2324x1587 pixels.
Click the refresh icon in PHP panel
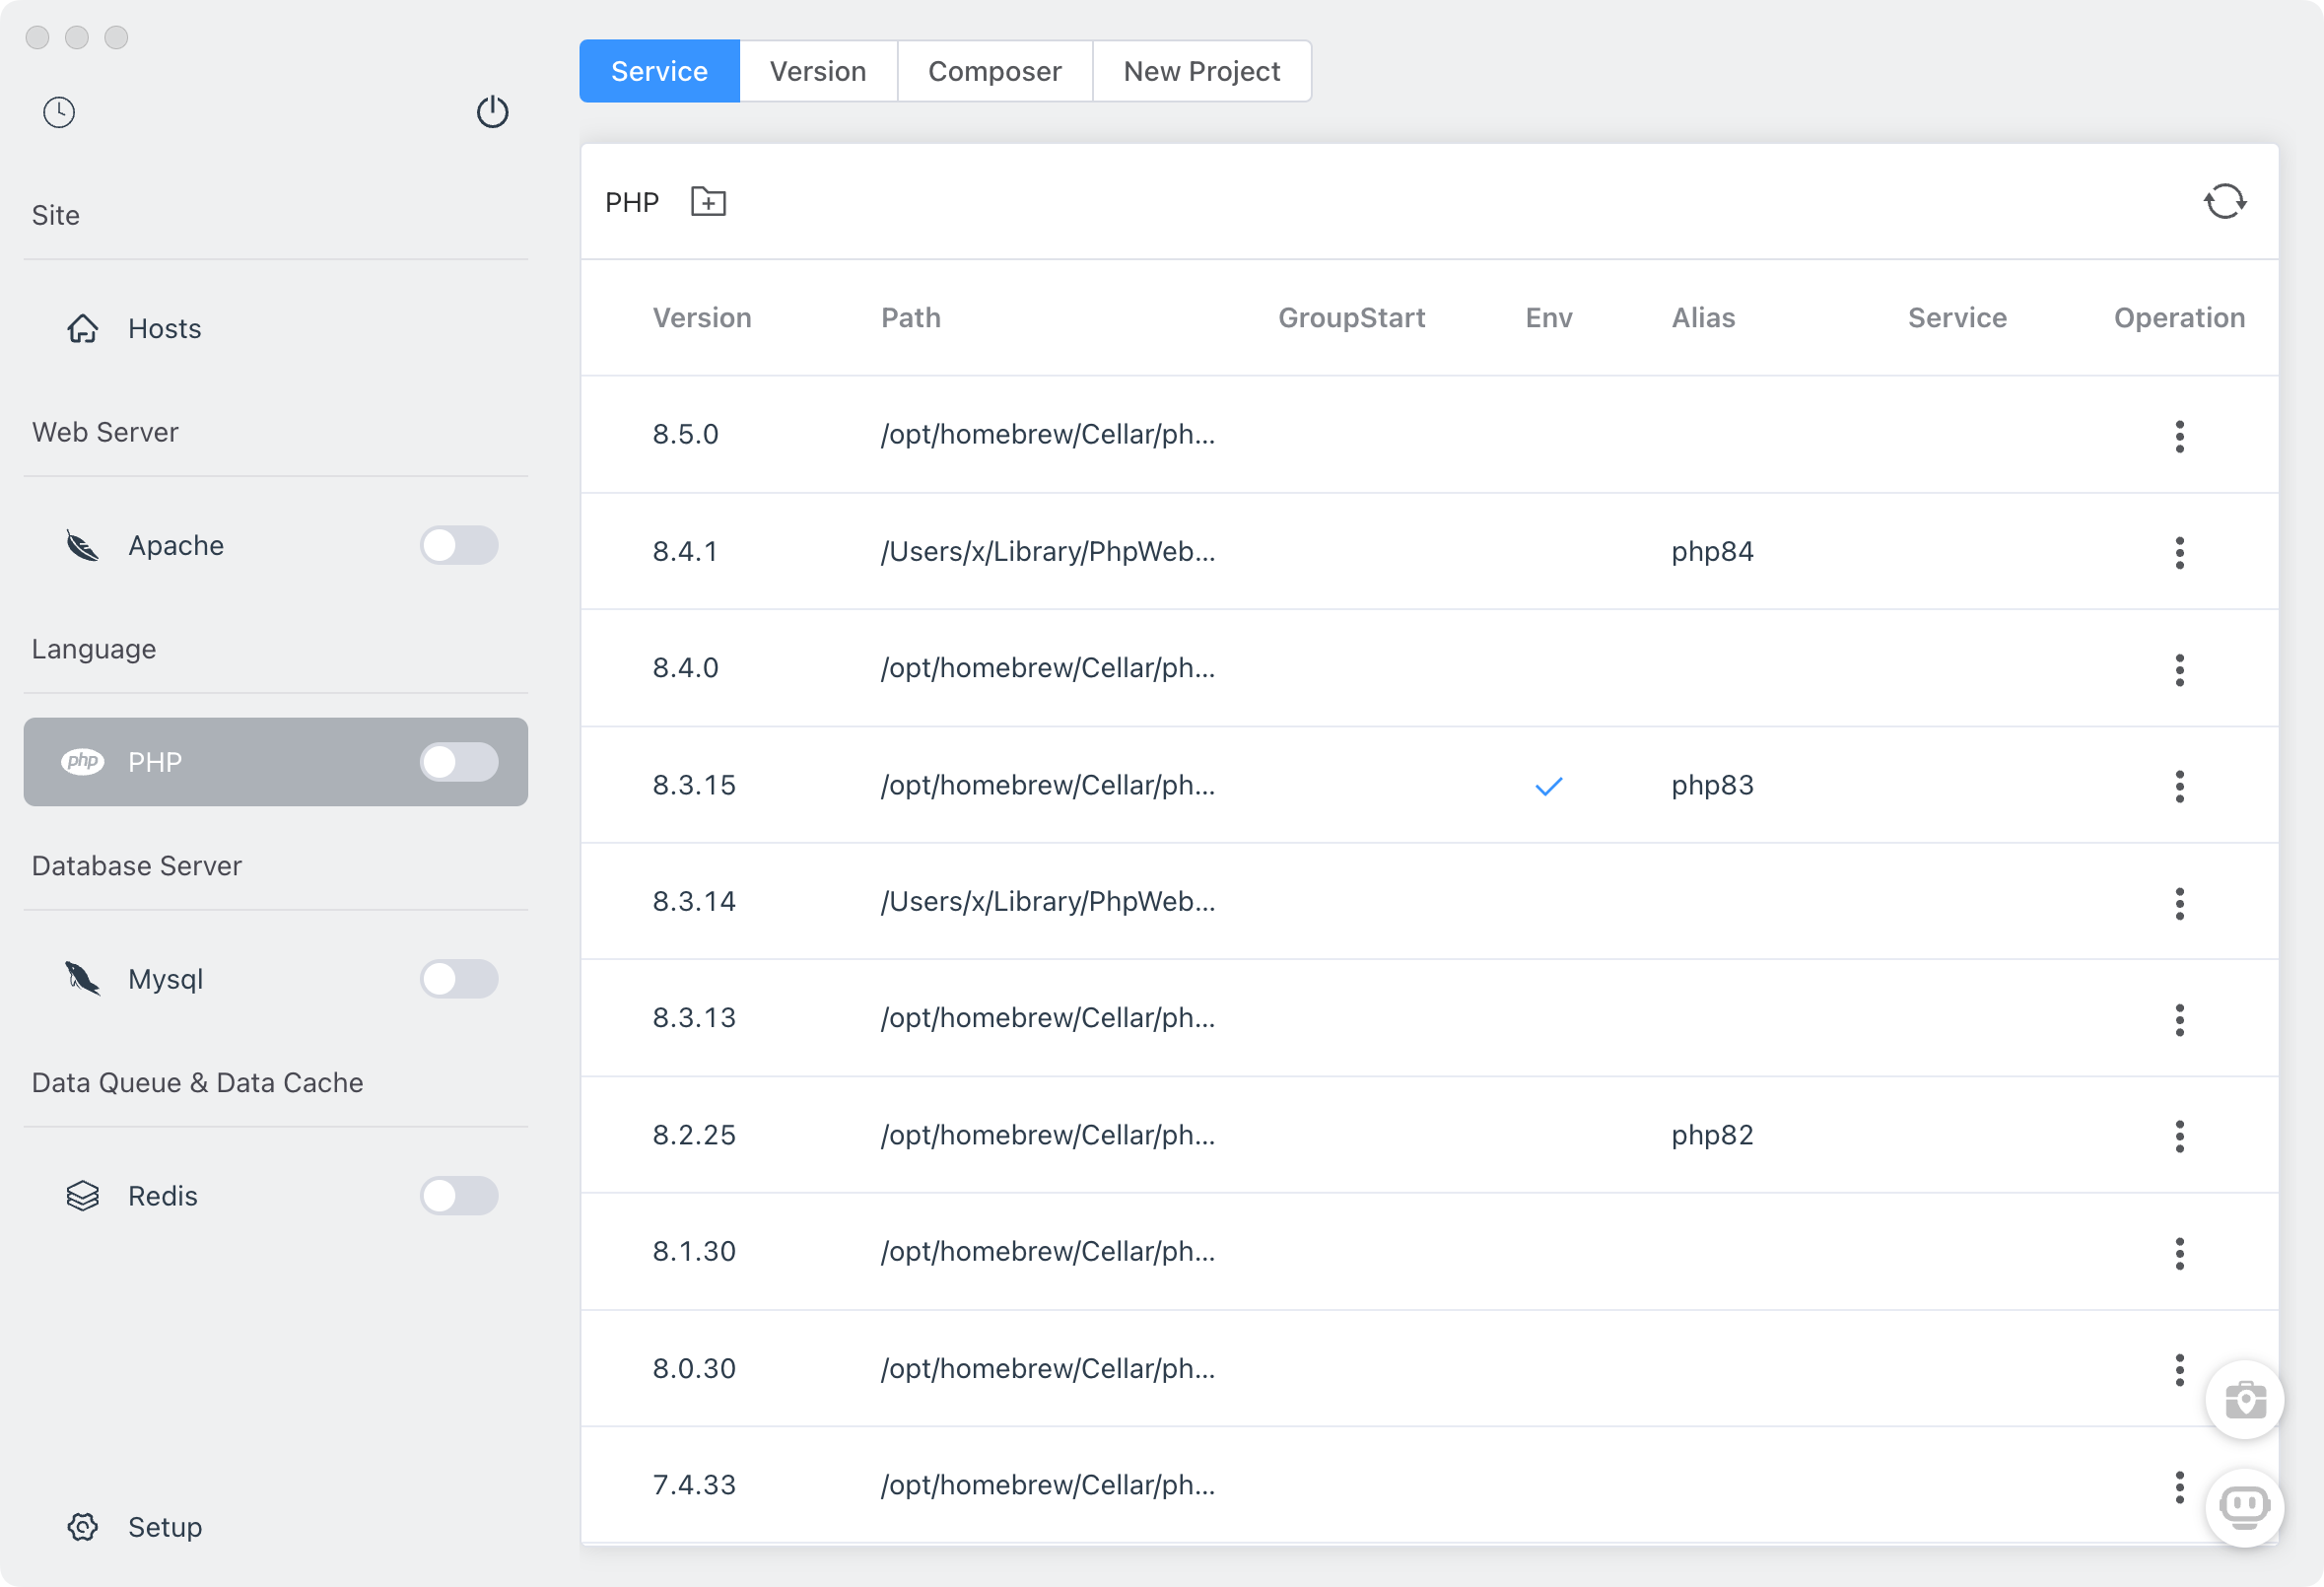pyautogui.click(x=2224, y=202)
